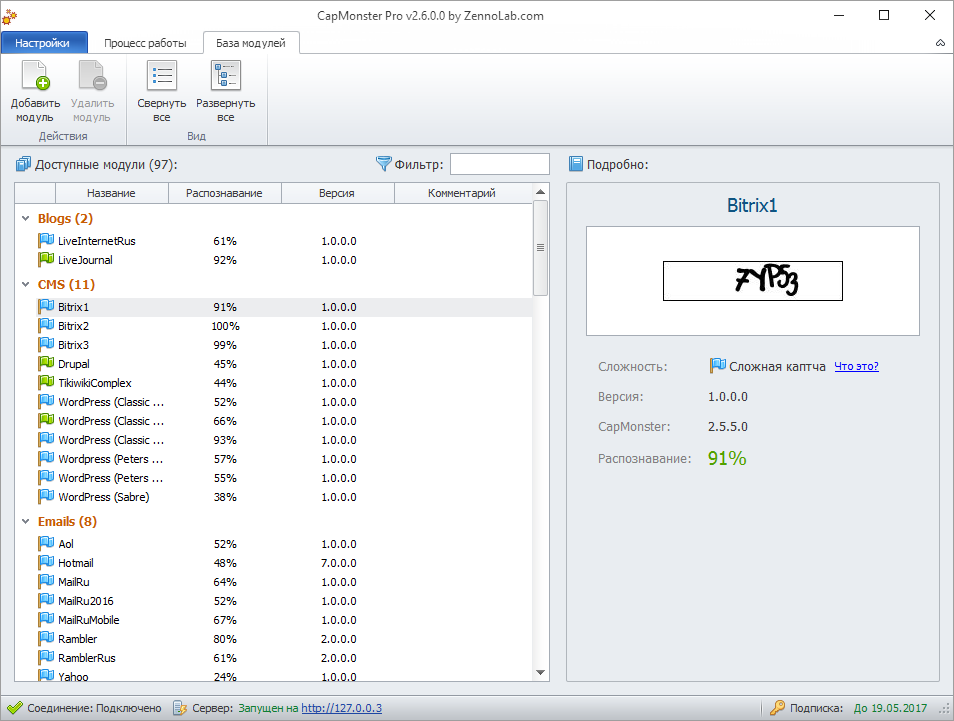Screen dimensions: 954x721
Task: Click the green connection checkmark icon
Action: [15, 708]
